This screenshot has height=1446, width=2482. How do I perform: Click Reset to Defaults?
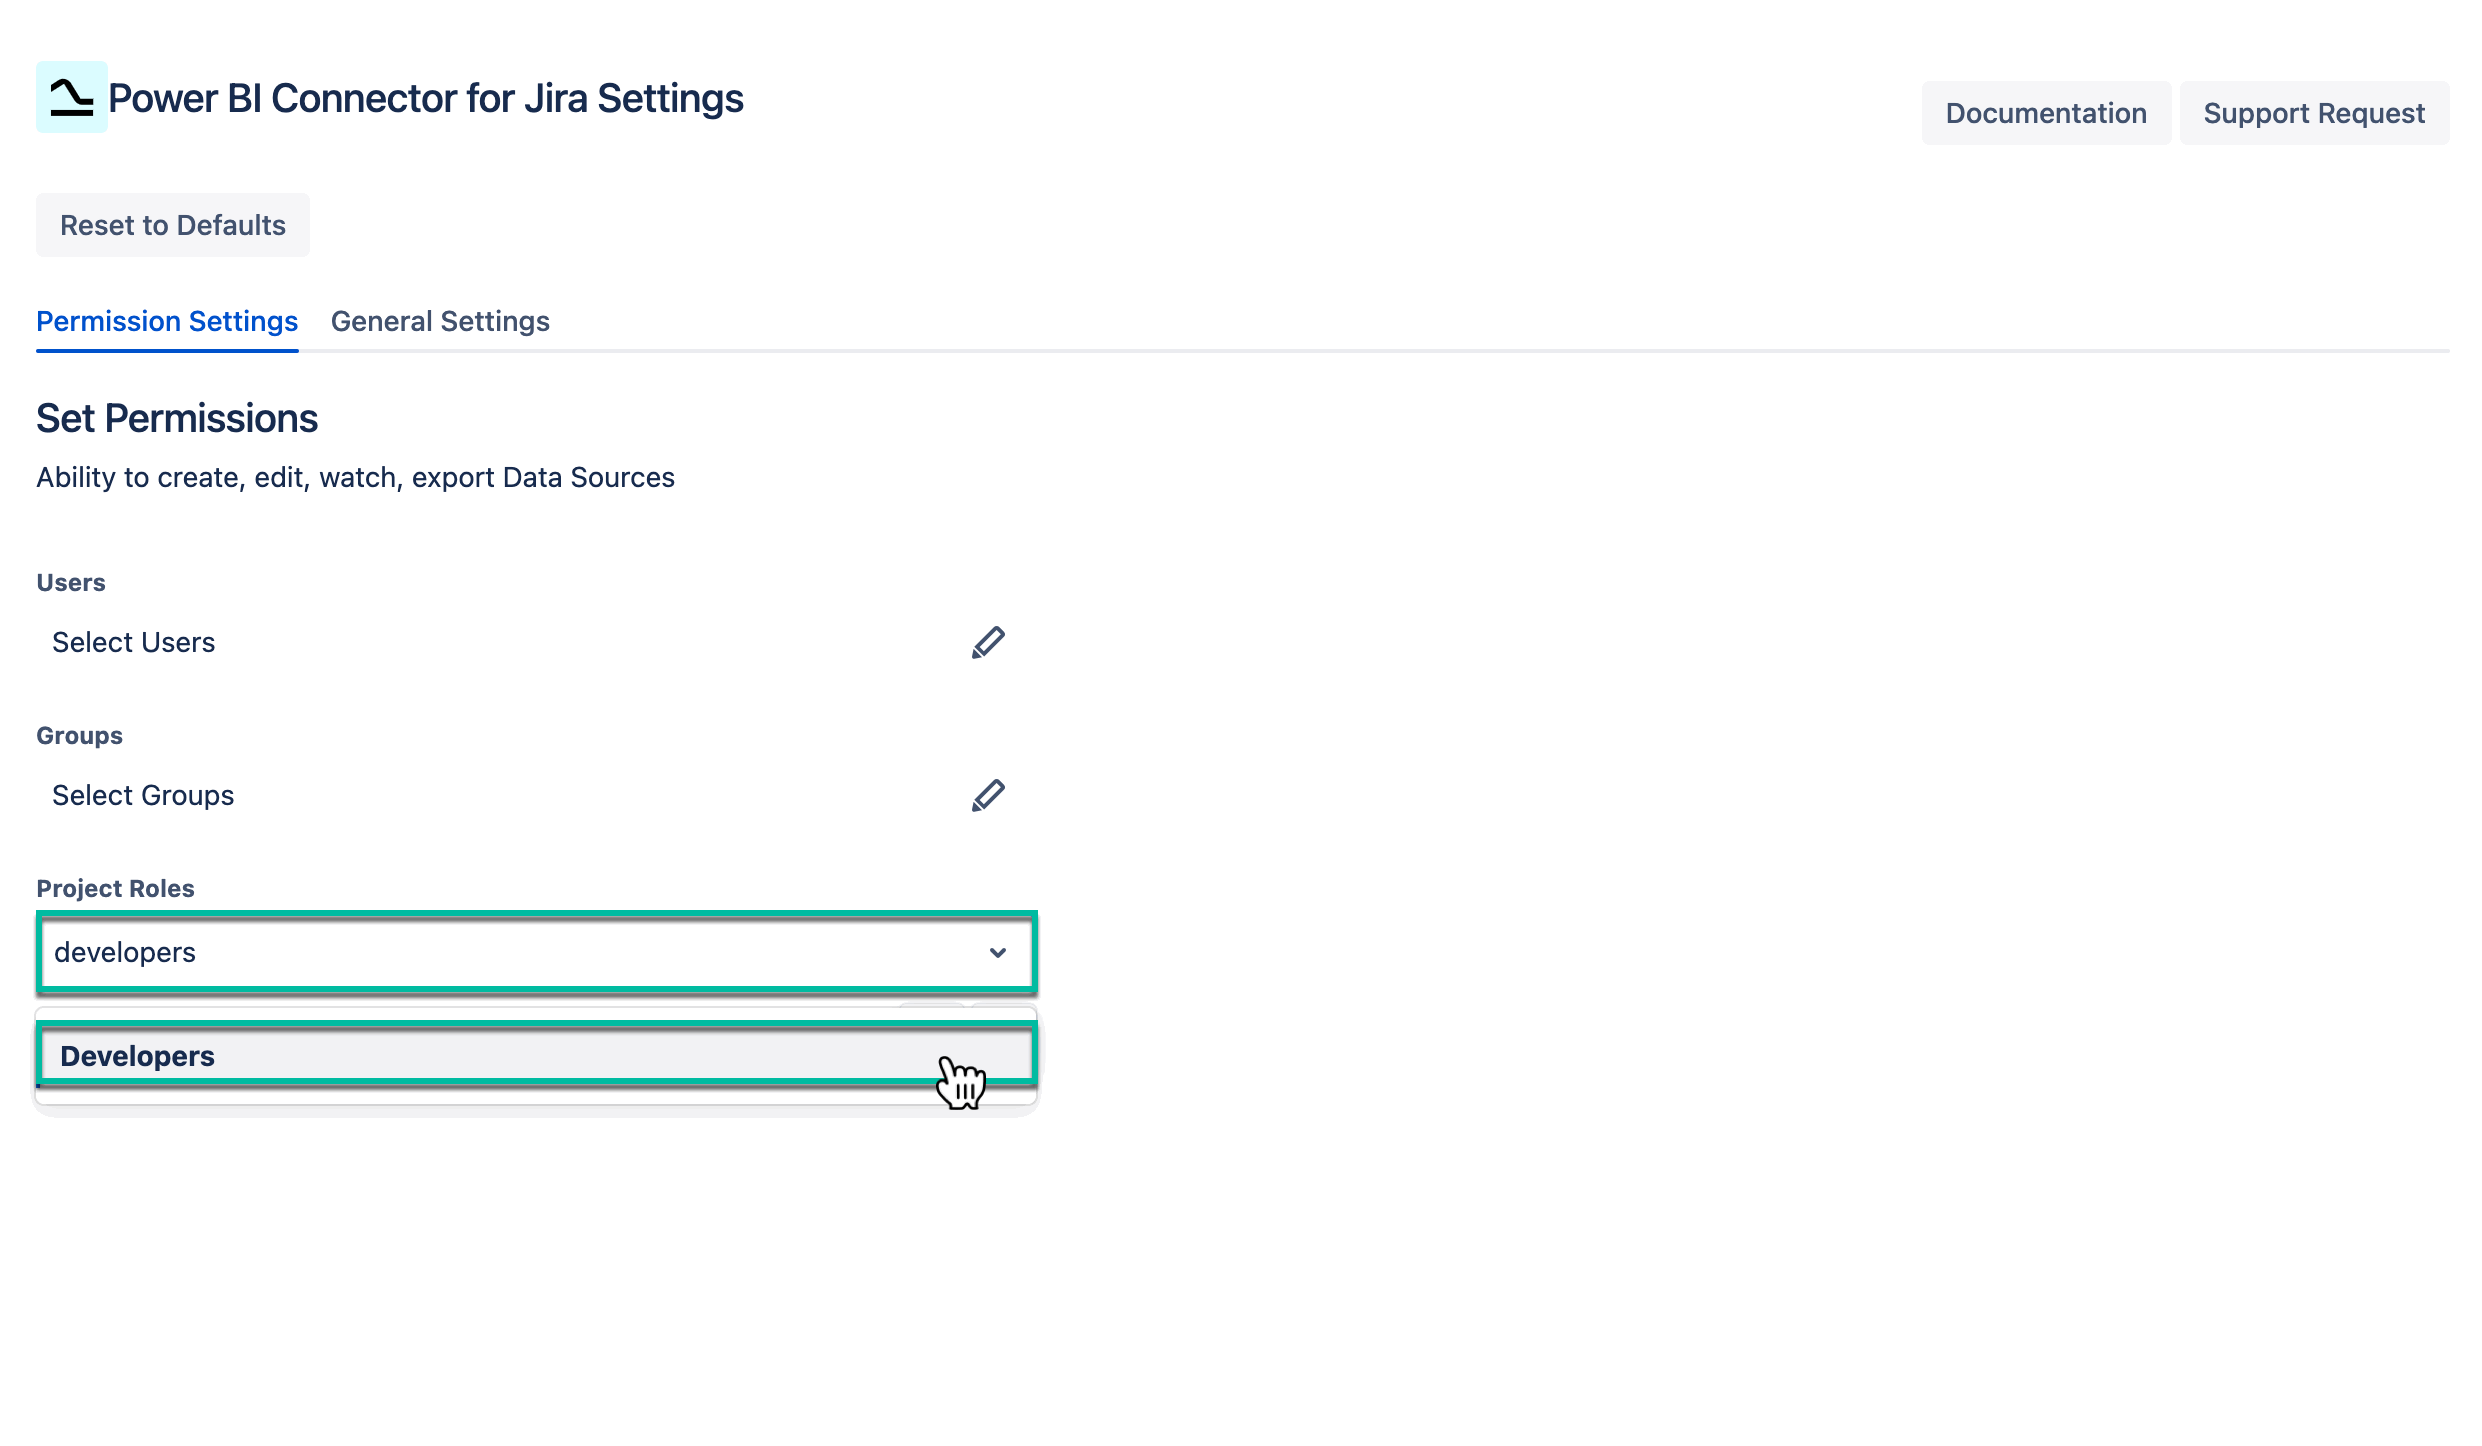[172, 224]
